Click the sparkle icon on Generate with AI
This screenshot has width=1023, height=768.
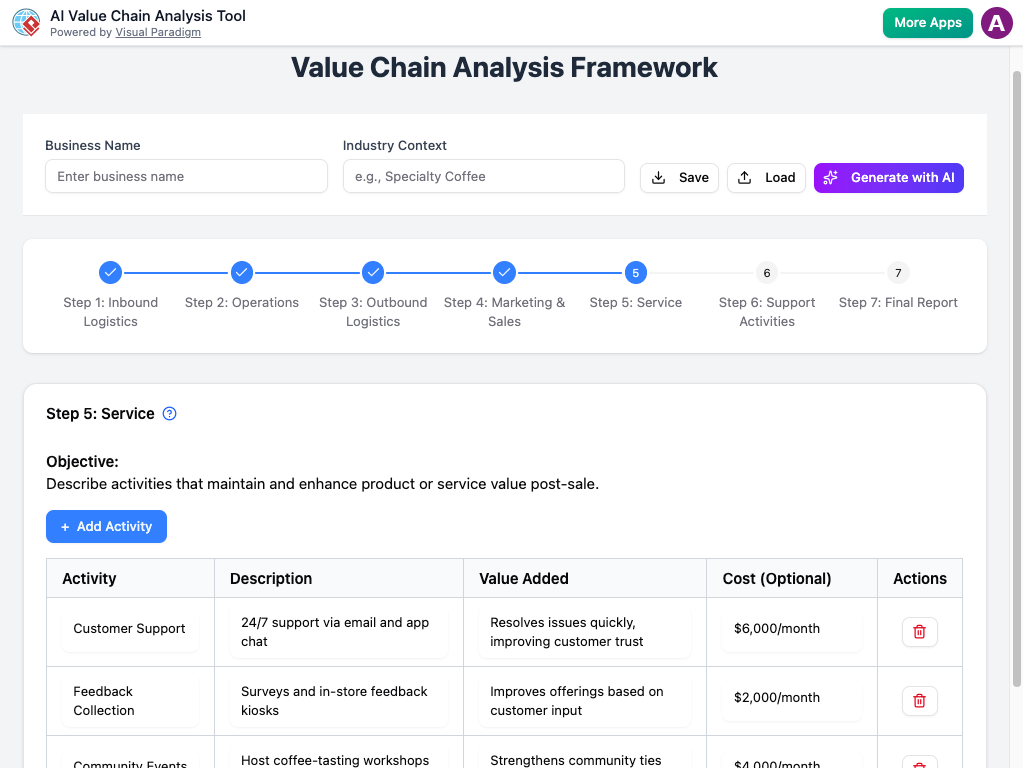pos(830,177)
